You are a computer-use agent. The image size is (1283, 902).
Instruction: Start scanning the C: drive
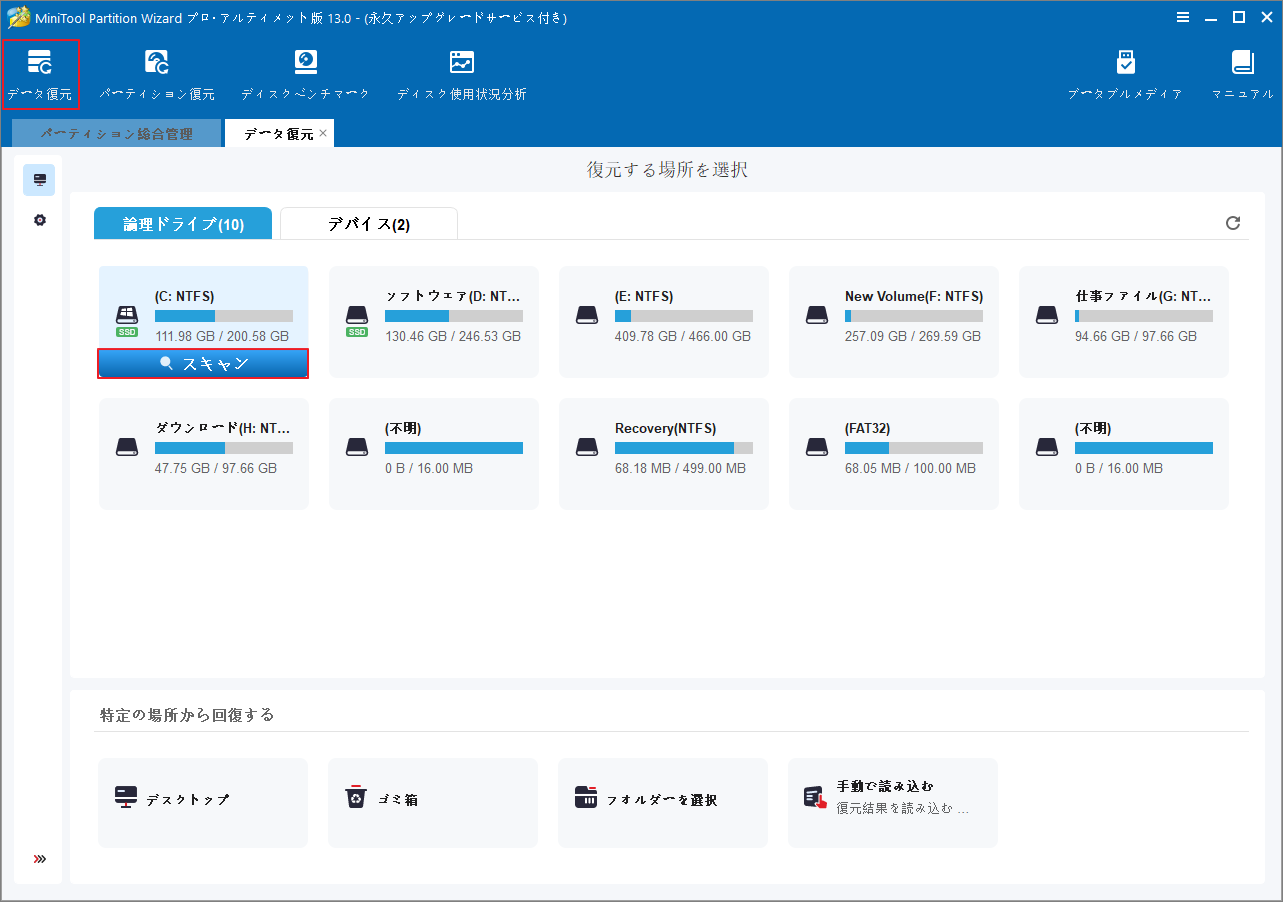[203, 363]
